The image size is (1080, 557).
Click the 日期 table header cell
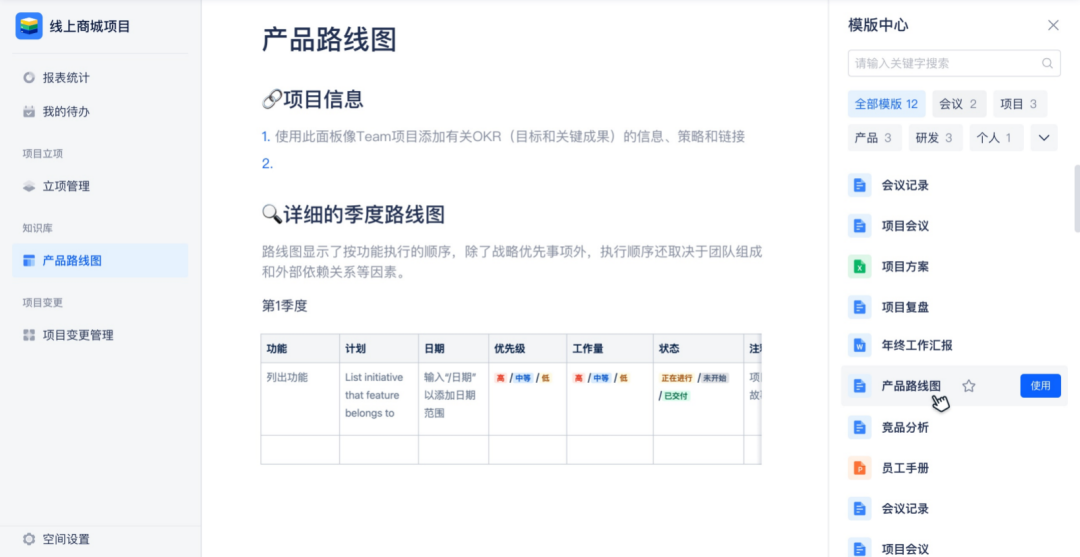pos(453,348)
